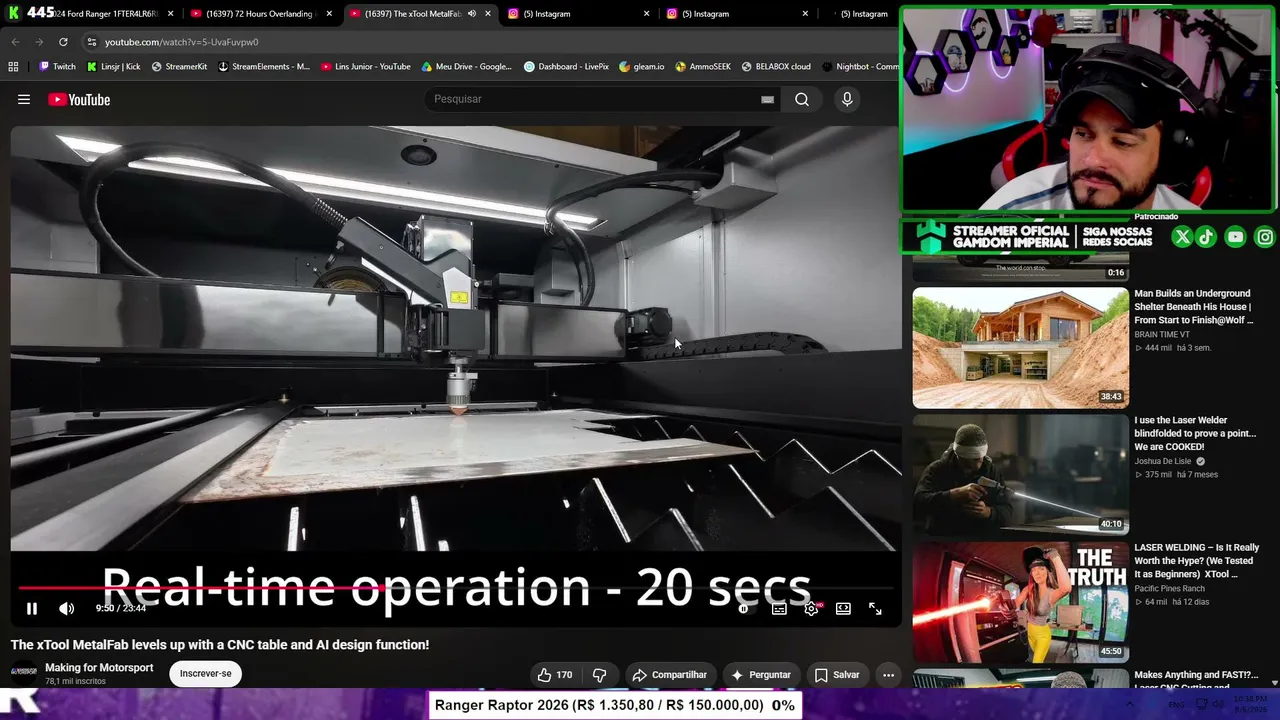Screen dimensions: 1280x720
Task: Open the Lins Junior - YouTube bookmark
Action: click(x=366, y=67)
